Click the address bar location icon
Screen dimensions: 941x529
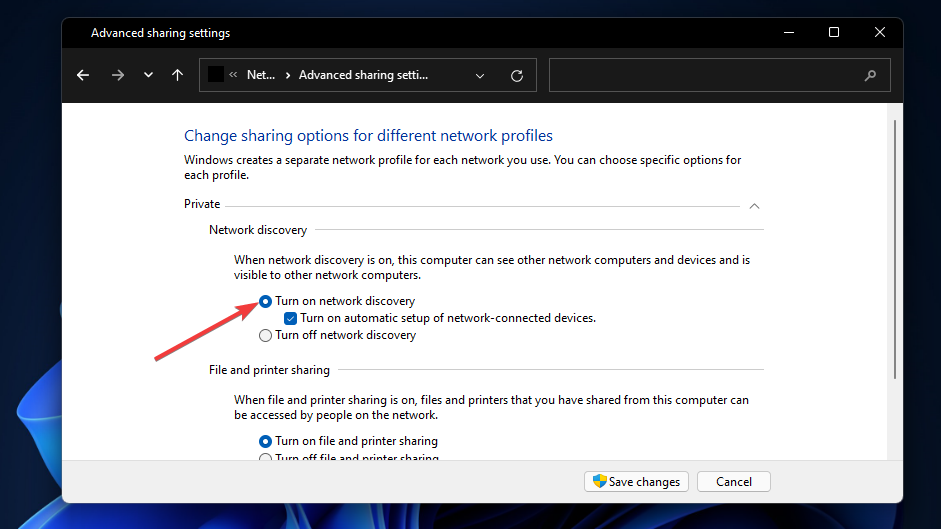tap(215, 75)
